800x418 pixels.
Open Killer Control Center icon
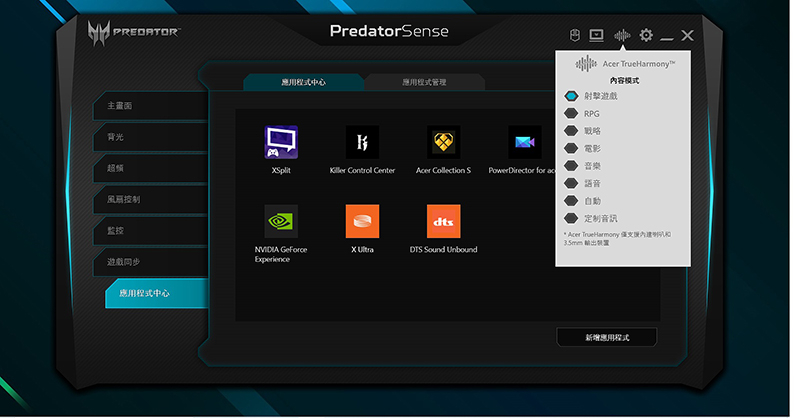[x=362, y=142]
